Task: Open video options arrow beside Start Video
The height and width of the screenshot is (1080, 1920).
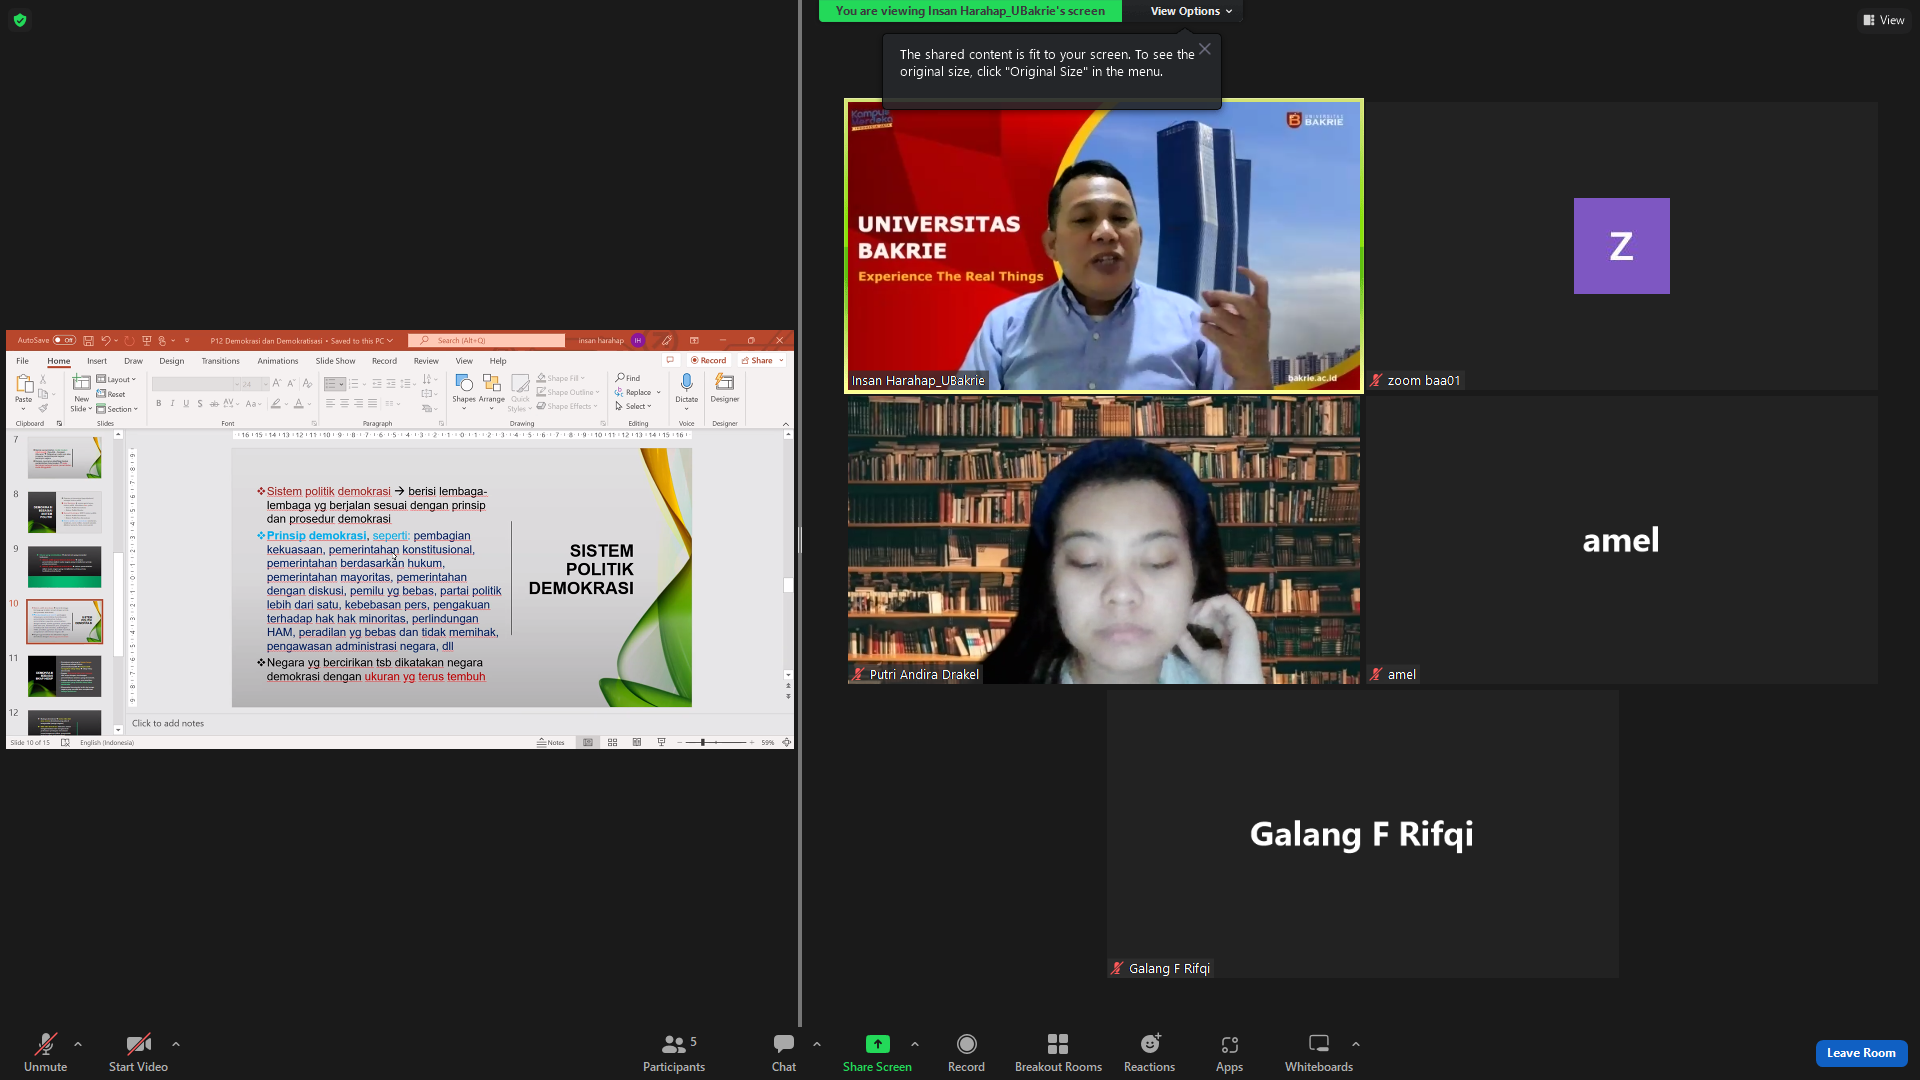Action: pos(176,1044)
